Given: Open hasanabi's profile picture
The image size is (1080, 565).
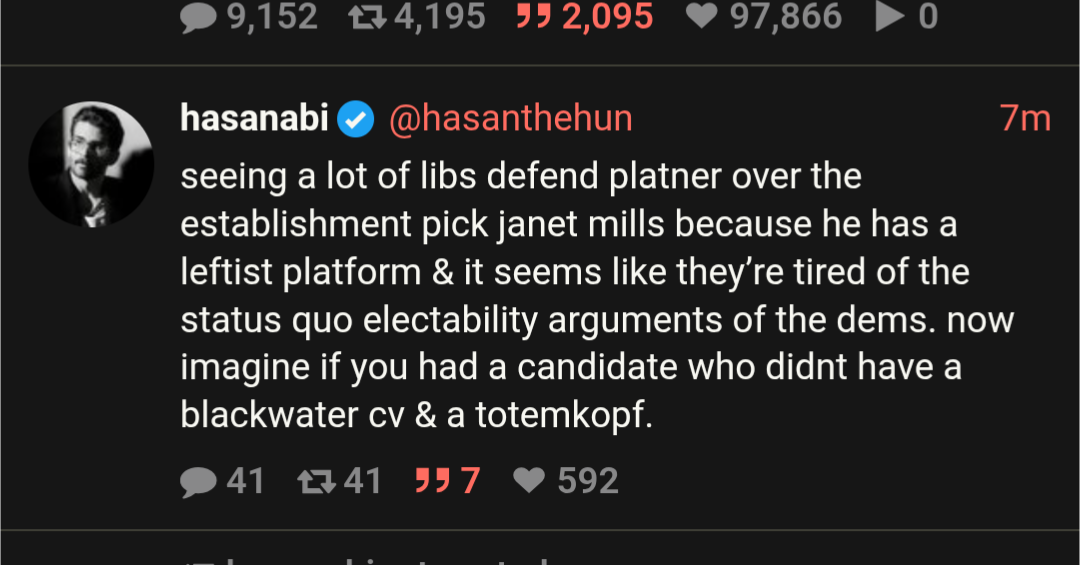Looking at the screenshot, I should click(91, 164).
